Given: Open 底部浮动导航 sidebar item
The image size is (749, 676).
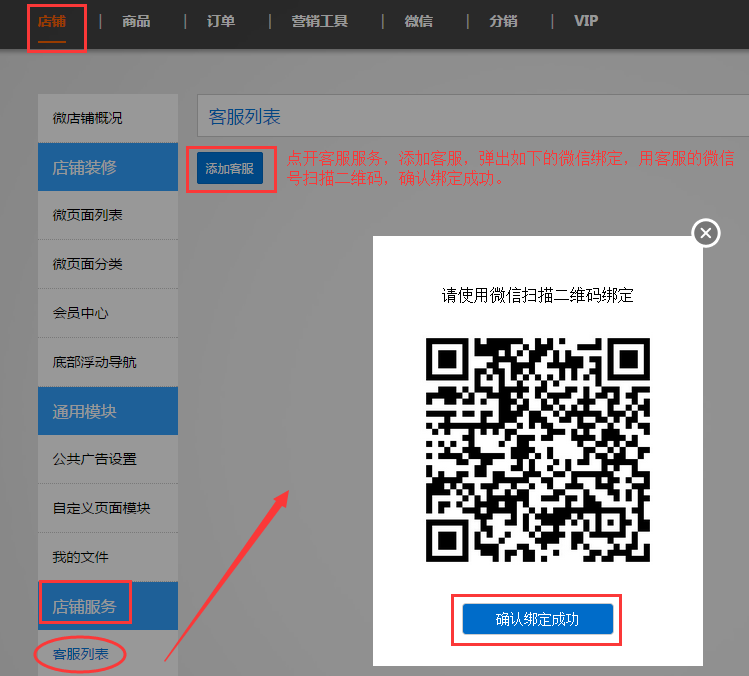Looking at the screenshot, I should (108, 362).
